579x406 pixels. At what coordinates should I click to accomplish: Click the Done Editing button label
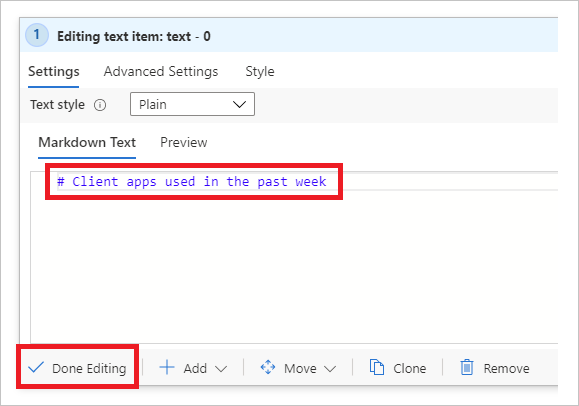[89, 368]
